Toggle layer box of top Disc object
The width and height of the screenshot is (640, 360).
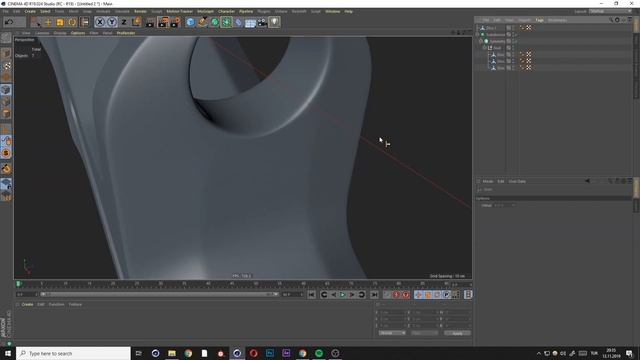point(509,28)
